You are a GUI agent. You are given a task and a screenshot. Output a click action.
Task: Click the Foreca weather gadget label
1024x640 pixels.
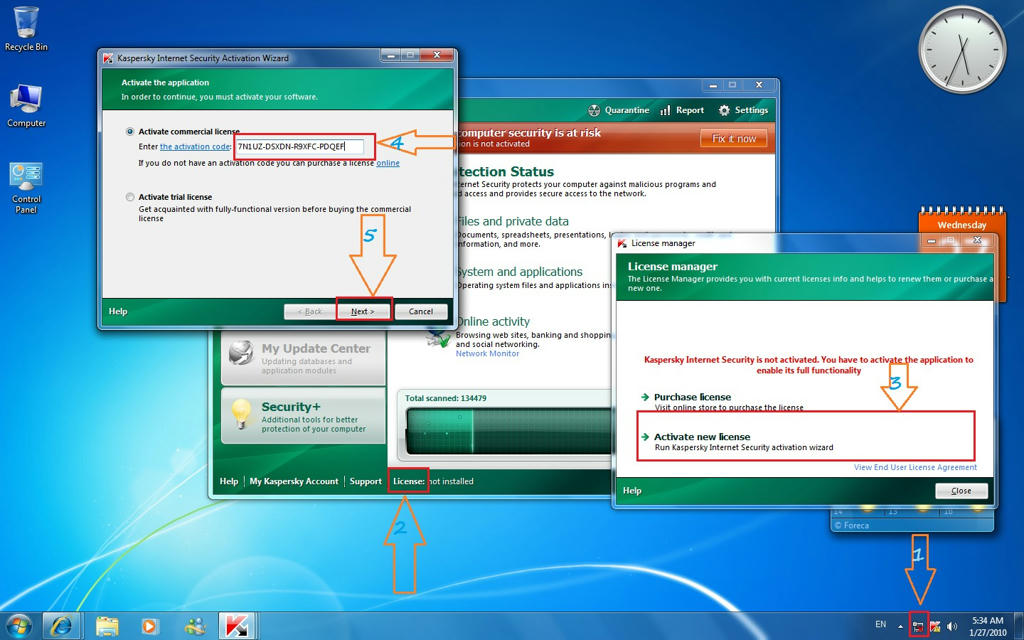click(x=852, y=525)
